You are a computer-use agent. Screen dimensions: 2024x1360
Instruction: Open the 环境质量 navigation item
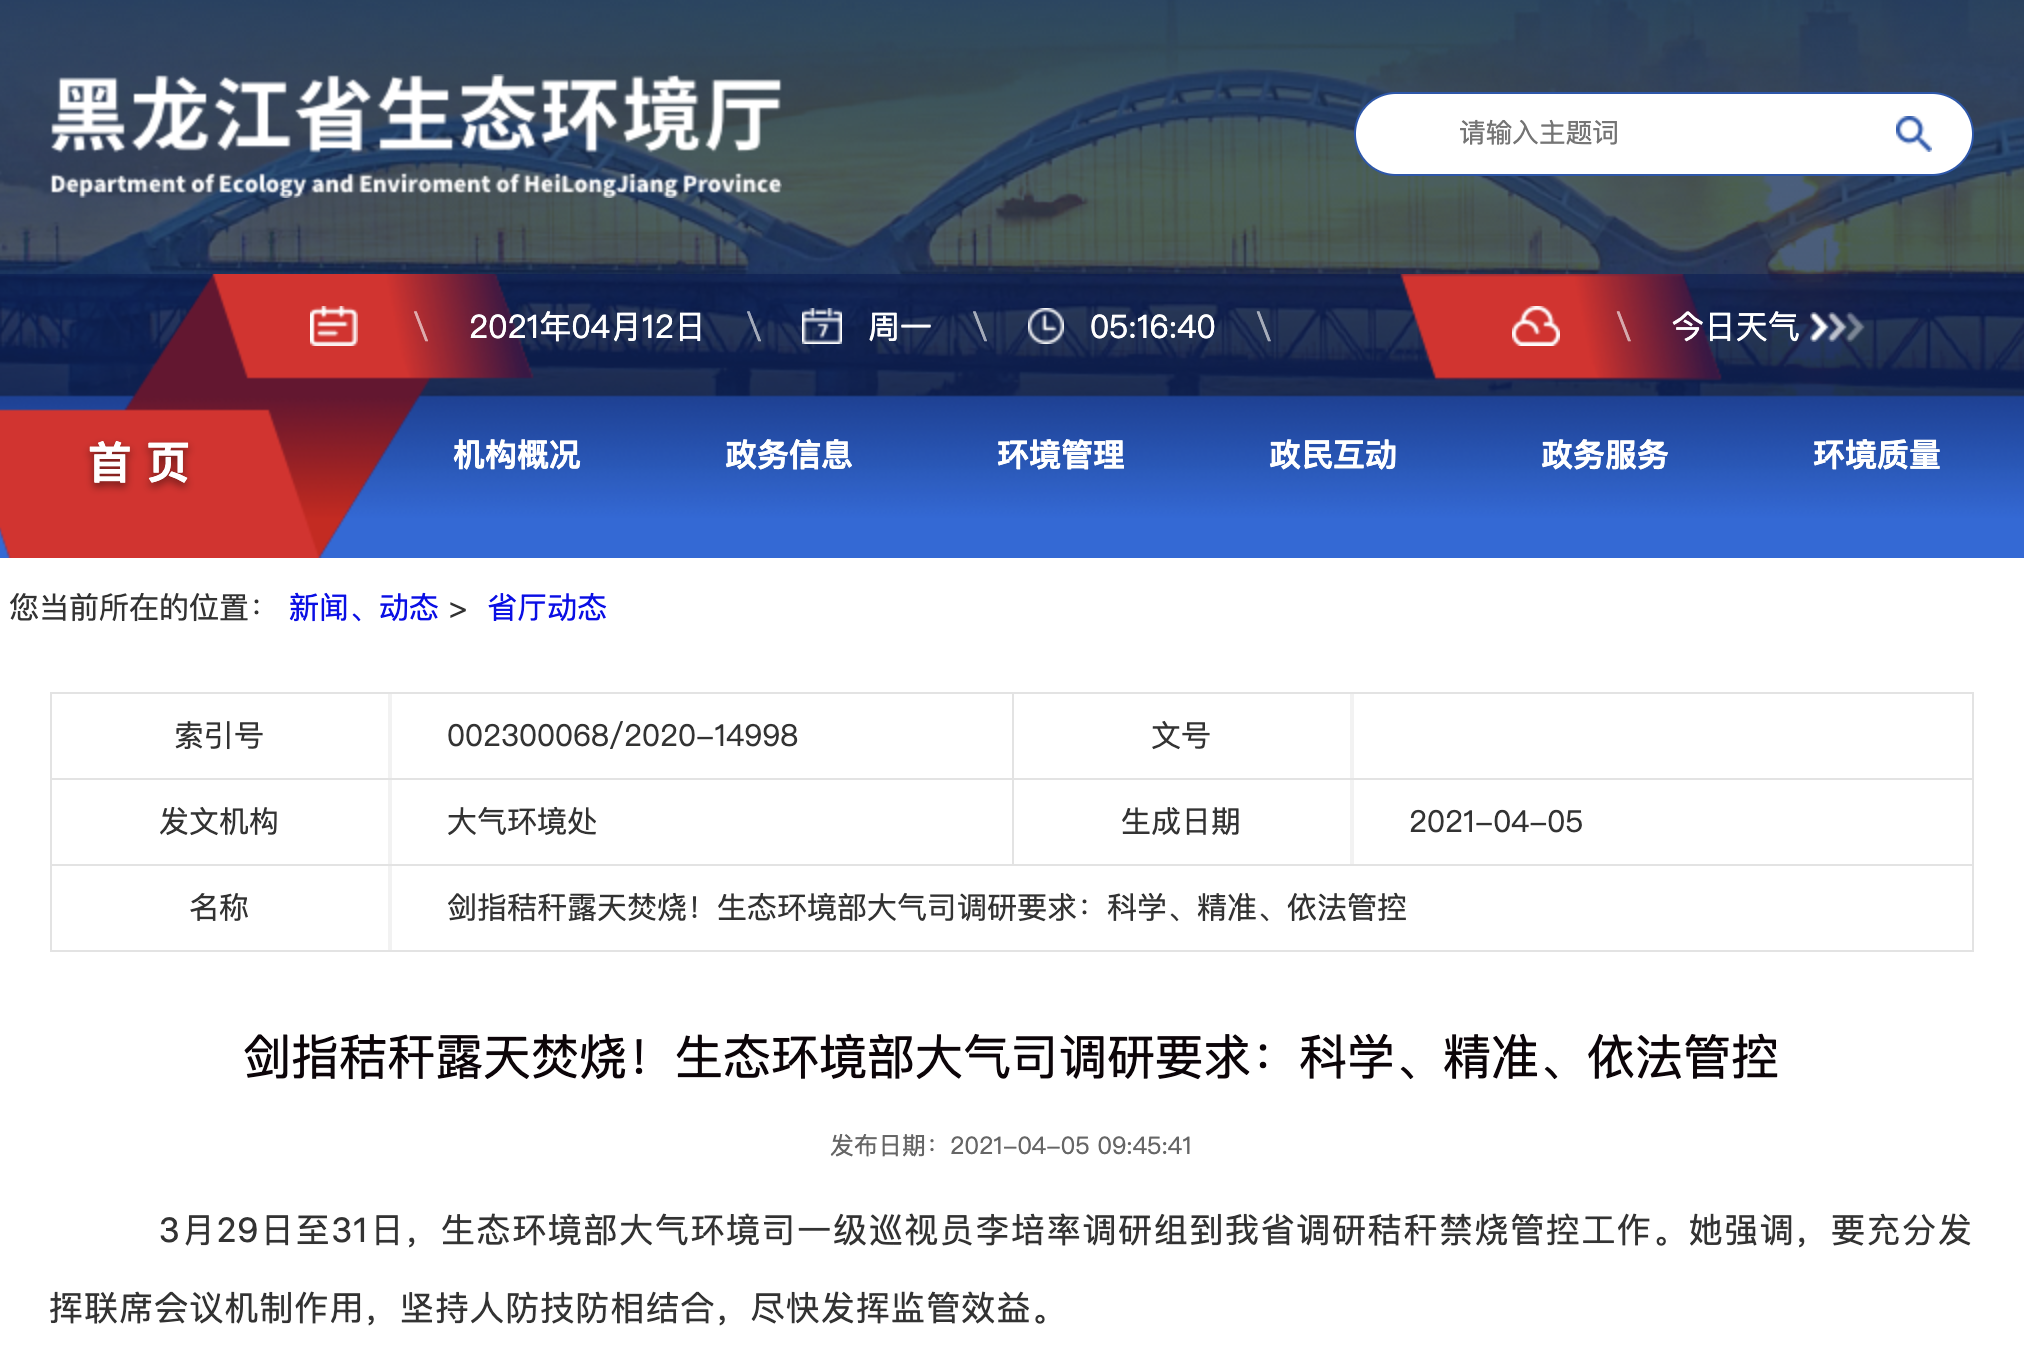pos(1876,455)
